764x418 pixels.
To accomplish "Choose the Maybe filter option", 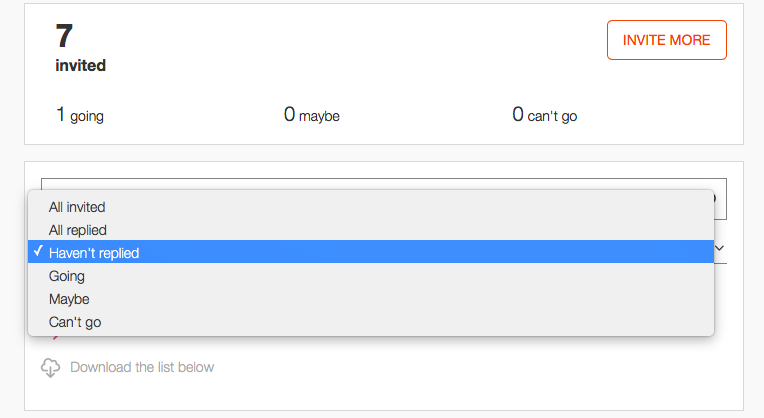I will point(371,299).
